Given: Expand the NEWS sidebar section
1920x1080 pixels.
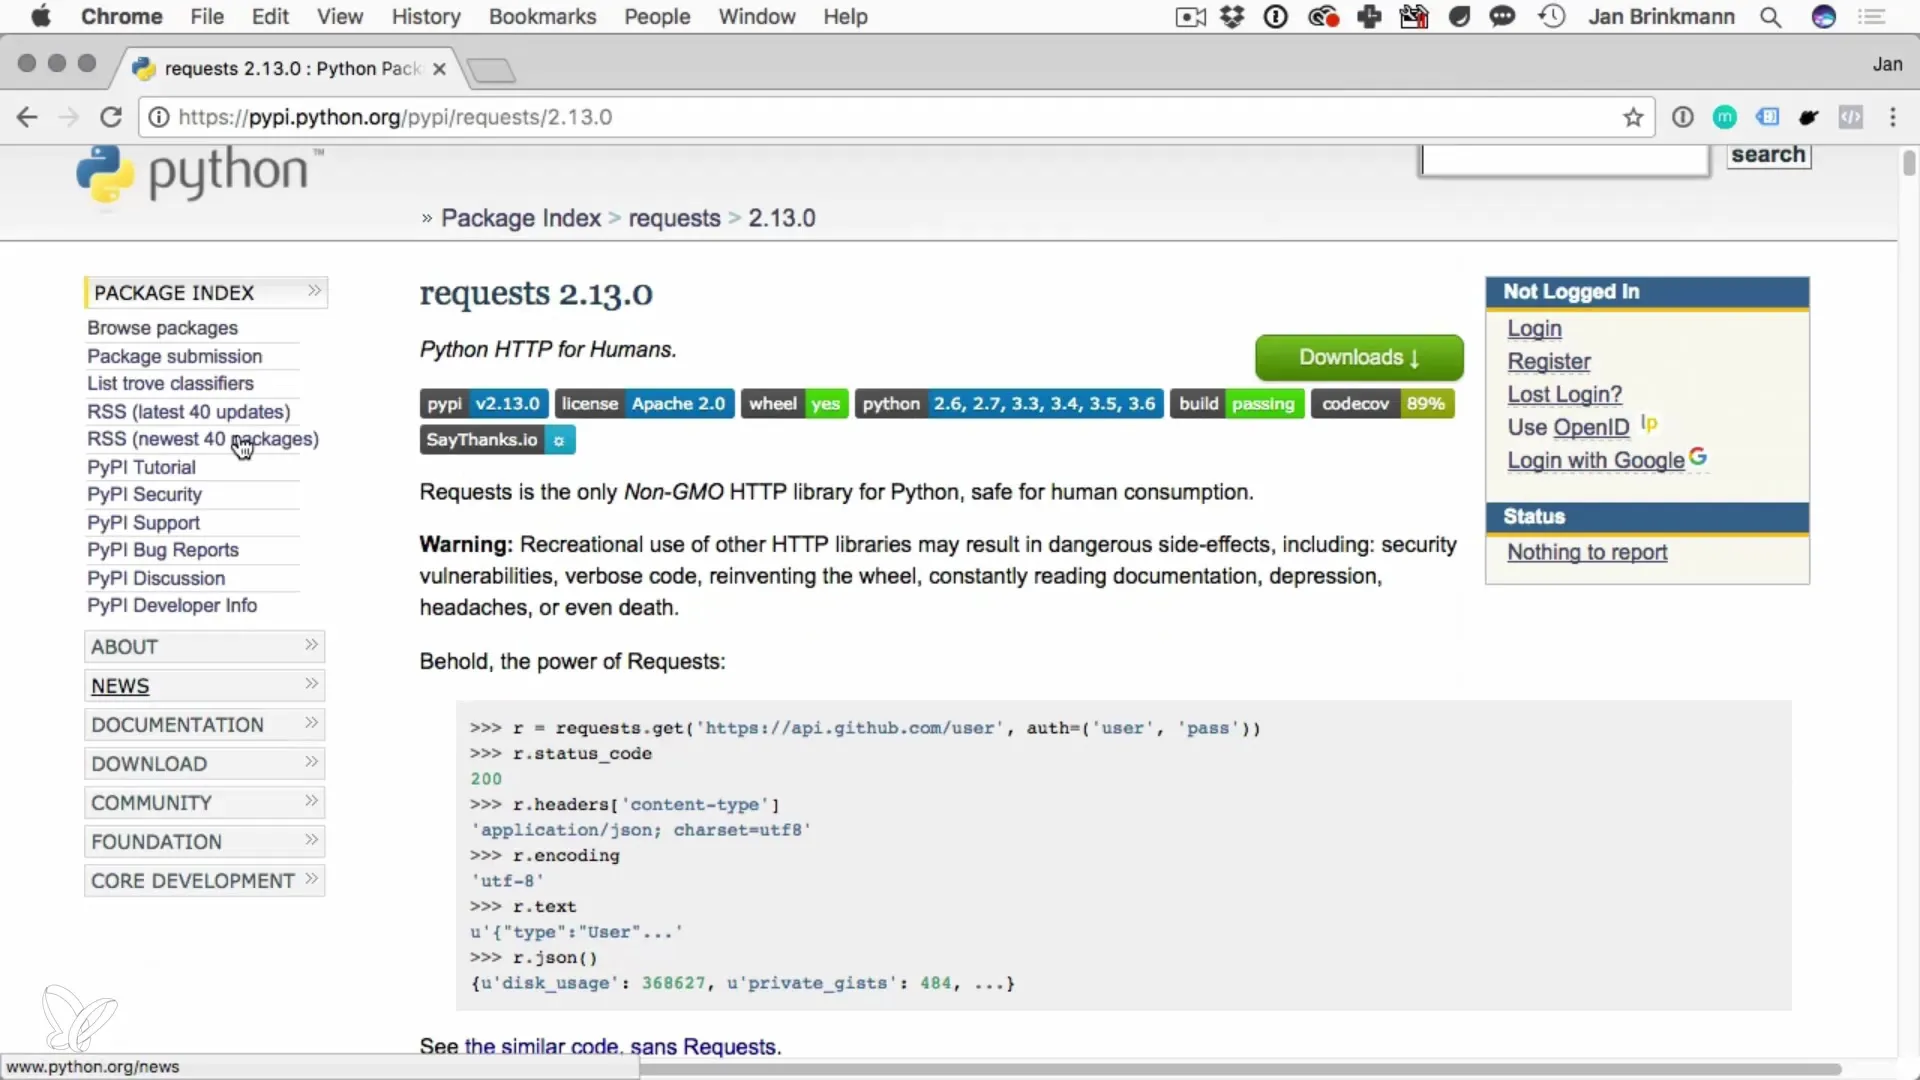Looking at the screenshot, I should (x=205, y=686).
